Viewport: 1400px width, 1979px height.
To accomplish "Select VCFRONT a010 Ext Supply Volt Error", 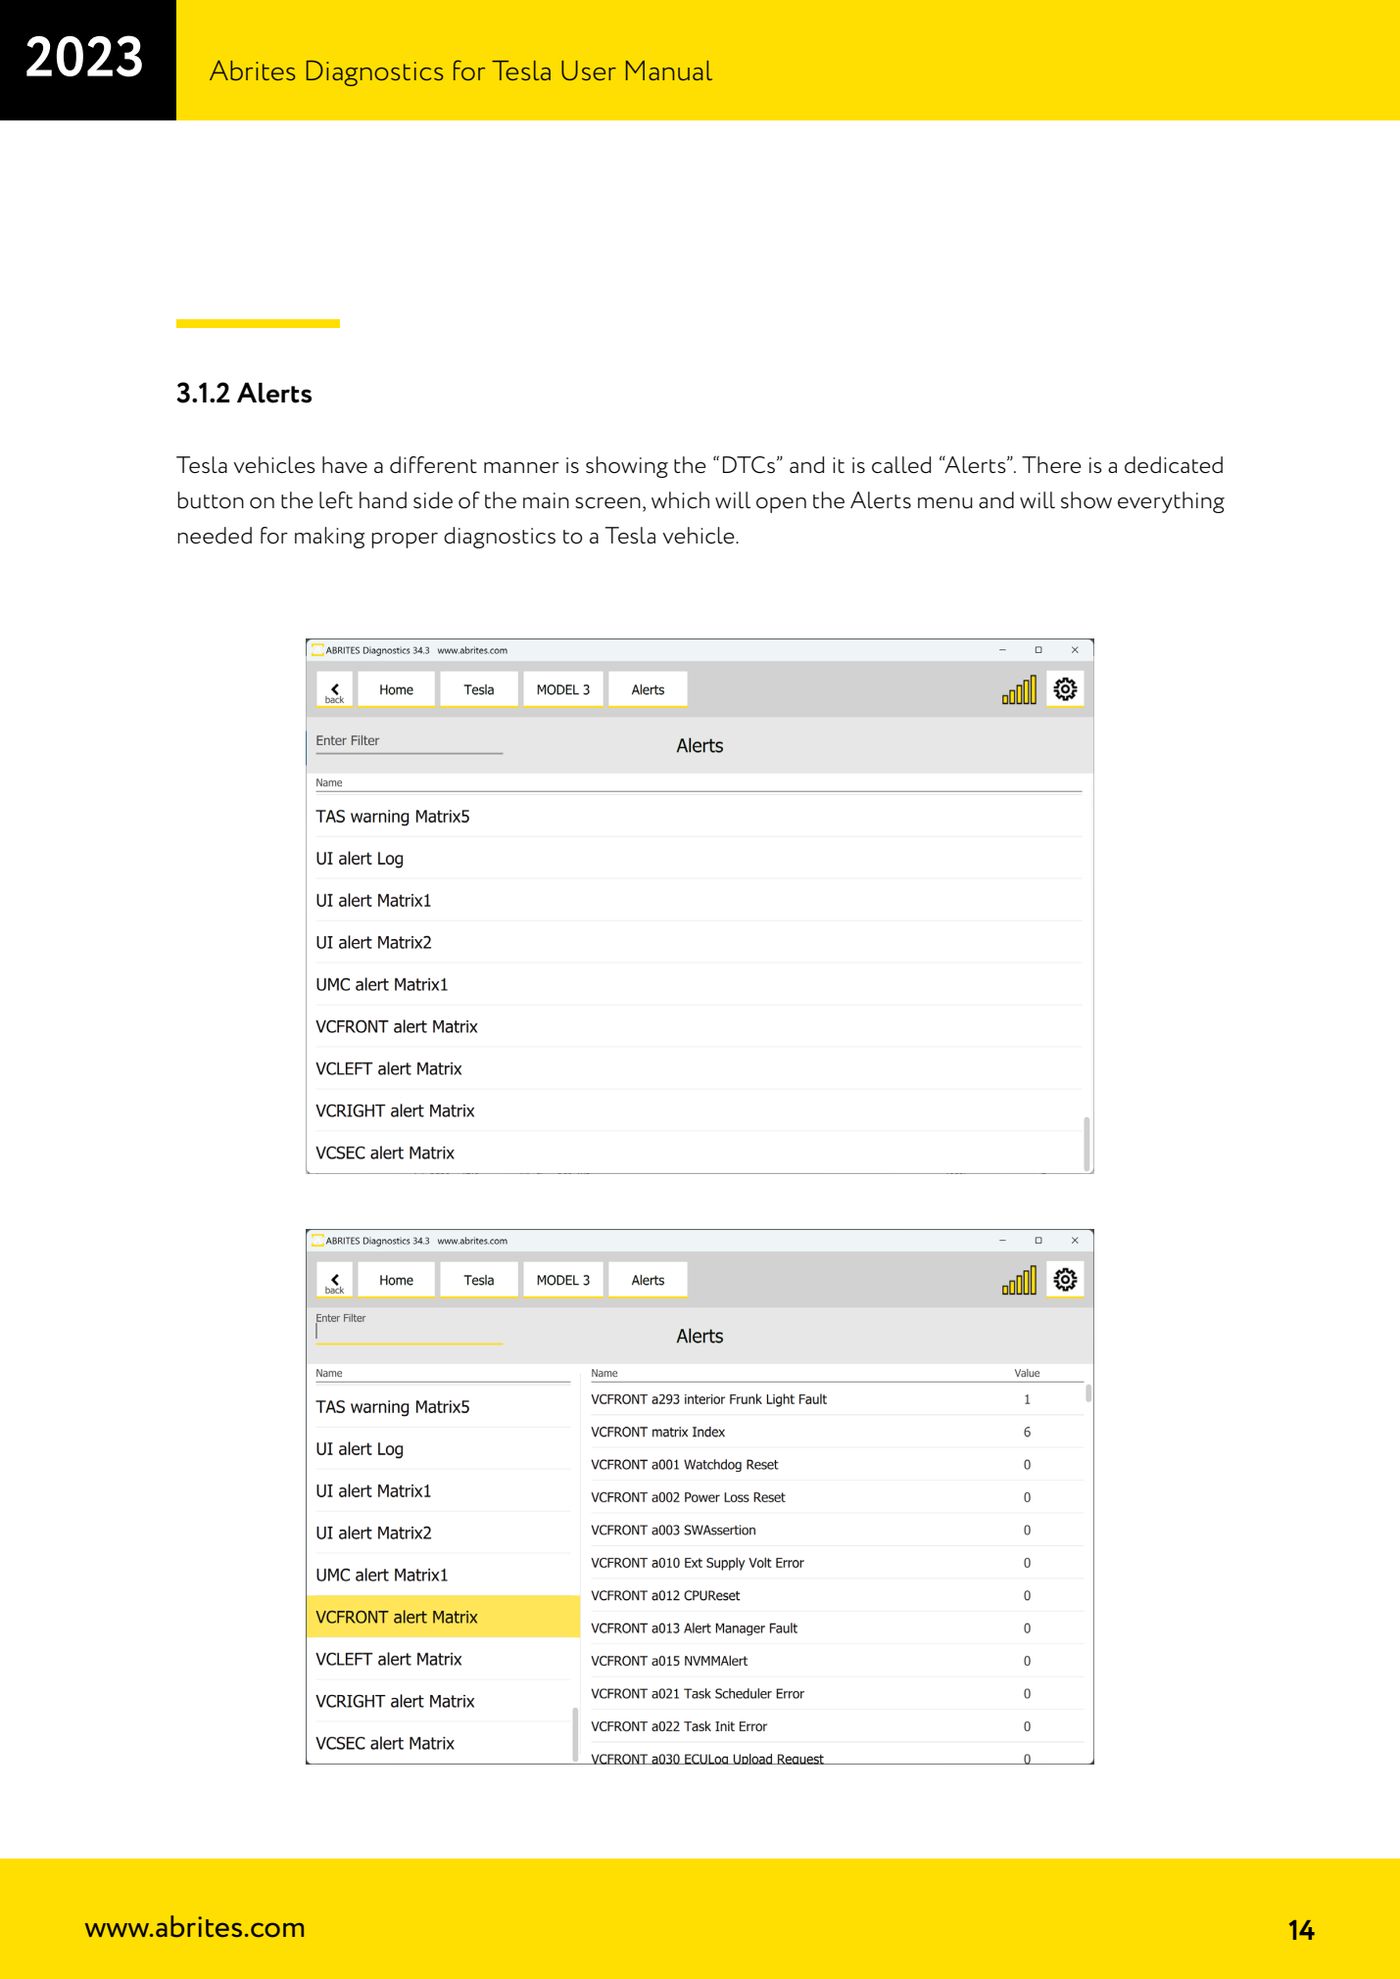I will coord(836,1562).
